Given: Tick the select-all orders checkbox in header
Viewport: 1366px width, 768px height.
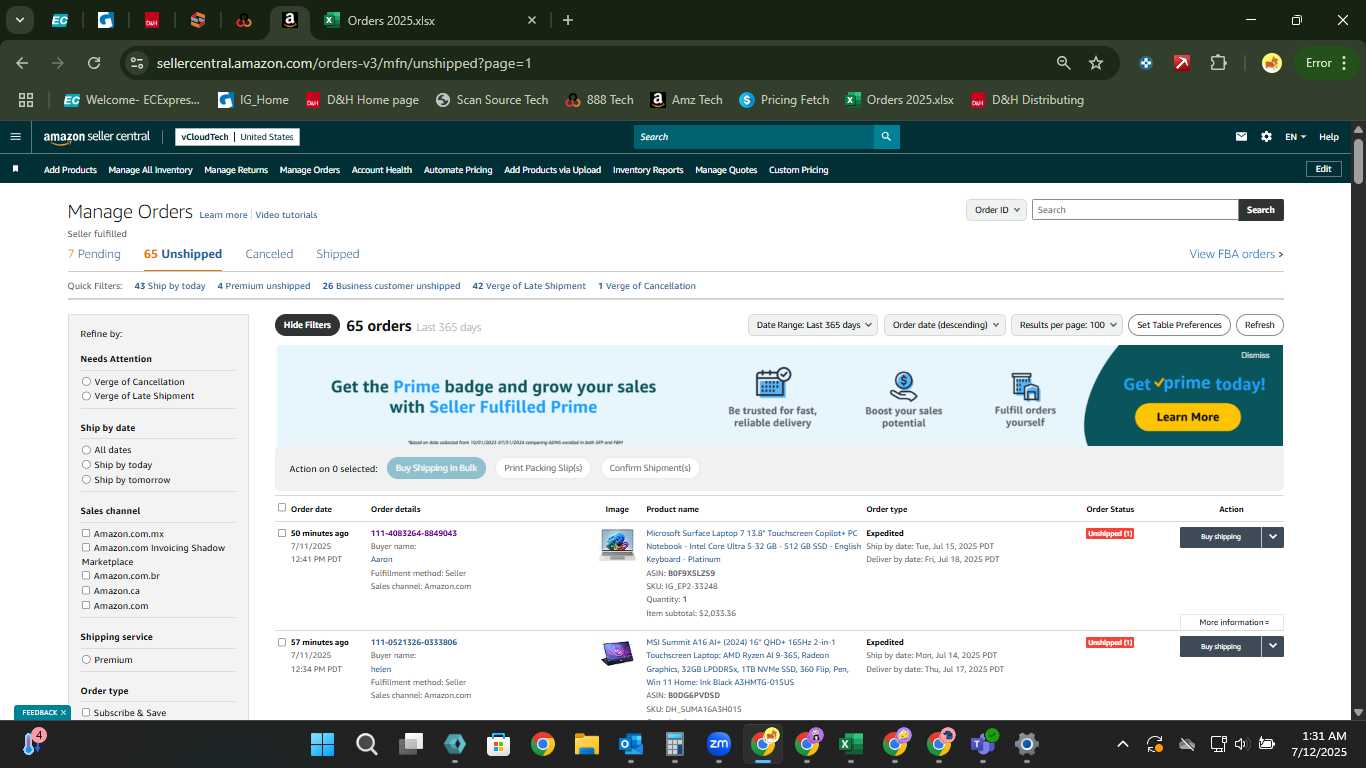Looking at the screenshot, I should pyautogui.click(x=282, y=508).
